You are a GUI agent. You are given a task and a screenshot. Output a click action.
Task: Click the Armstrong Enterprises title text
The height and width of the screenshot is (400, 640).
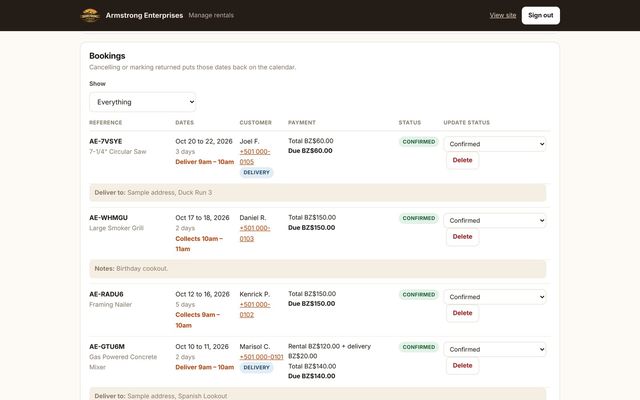pyautogui.click(x=144, y=16)
